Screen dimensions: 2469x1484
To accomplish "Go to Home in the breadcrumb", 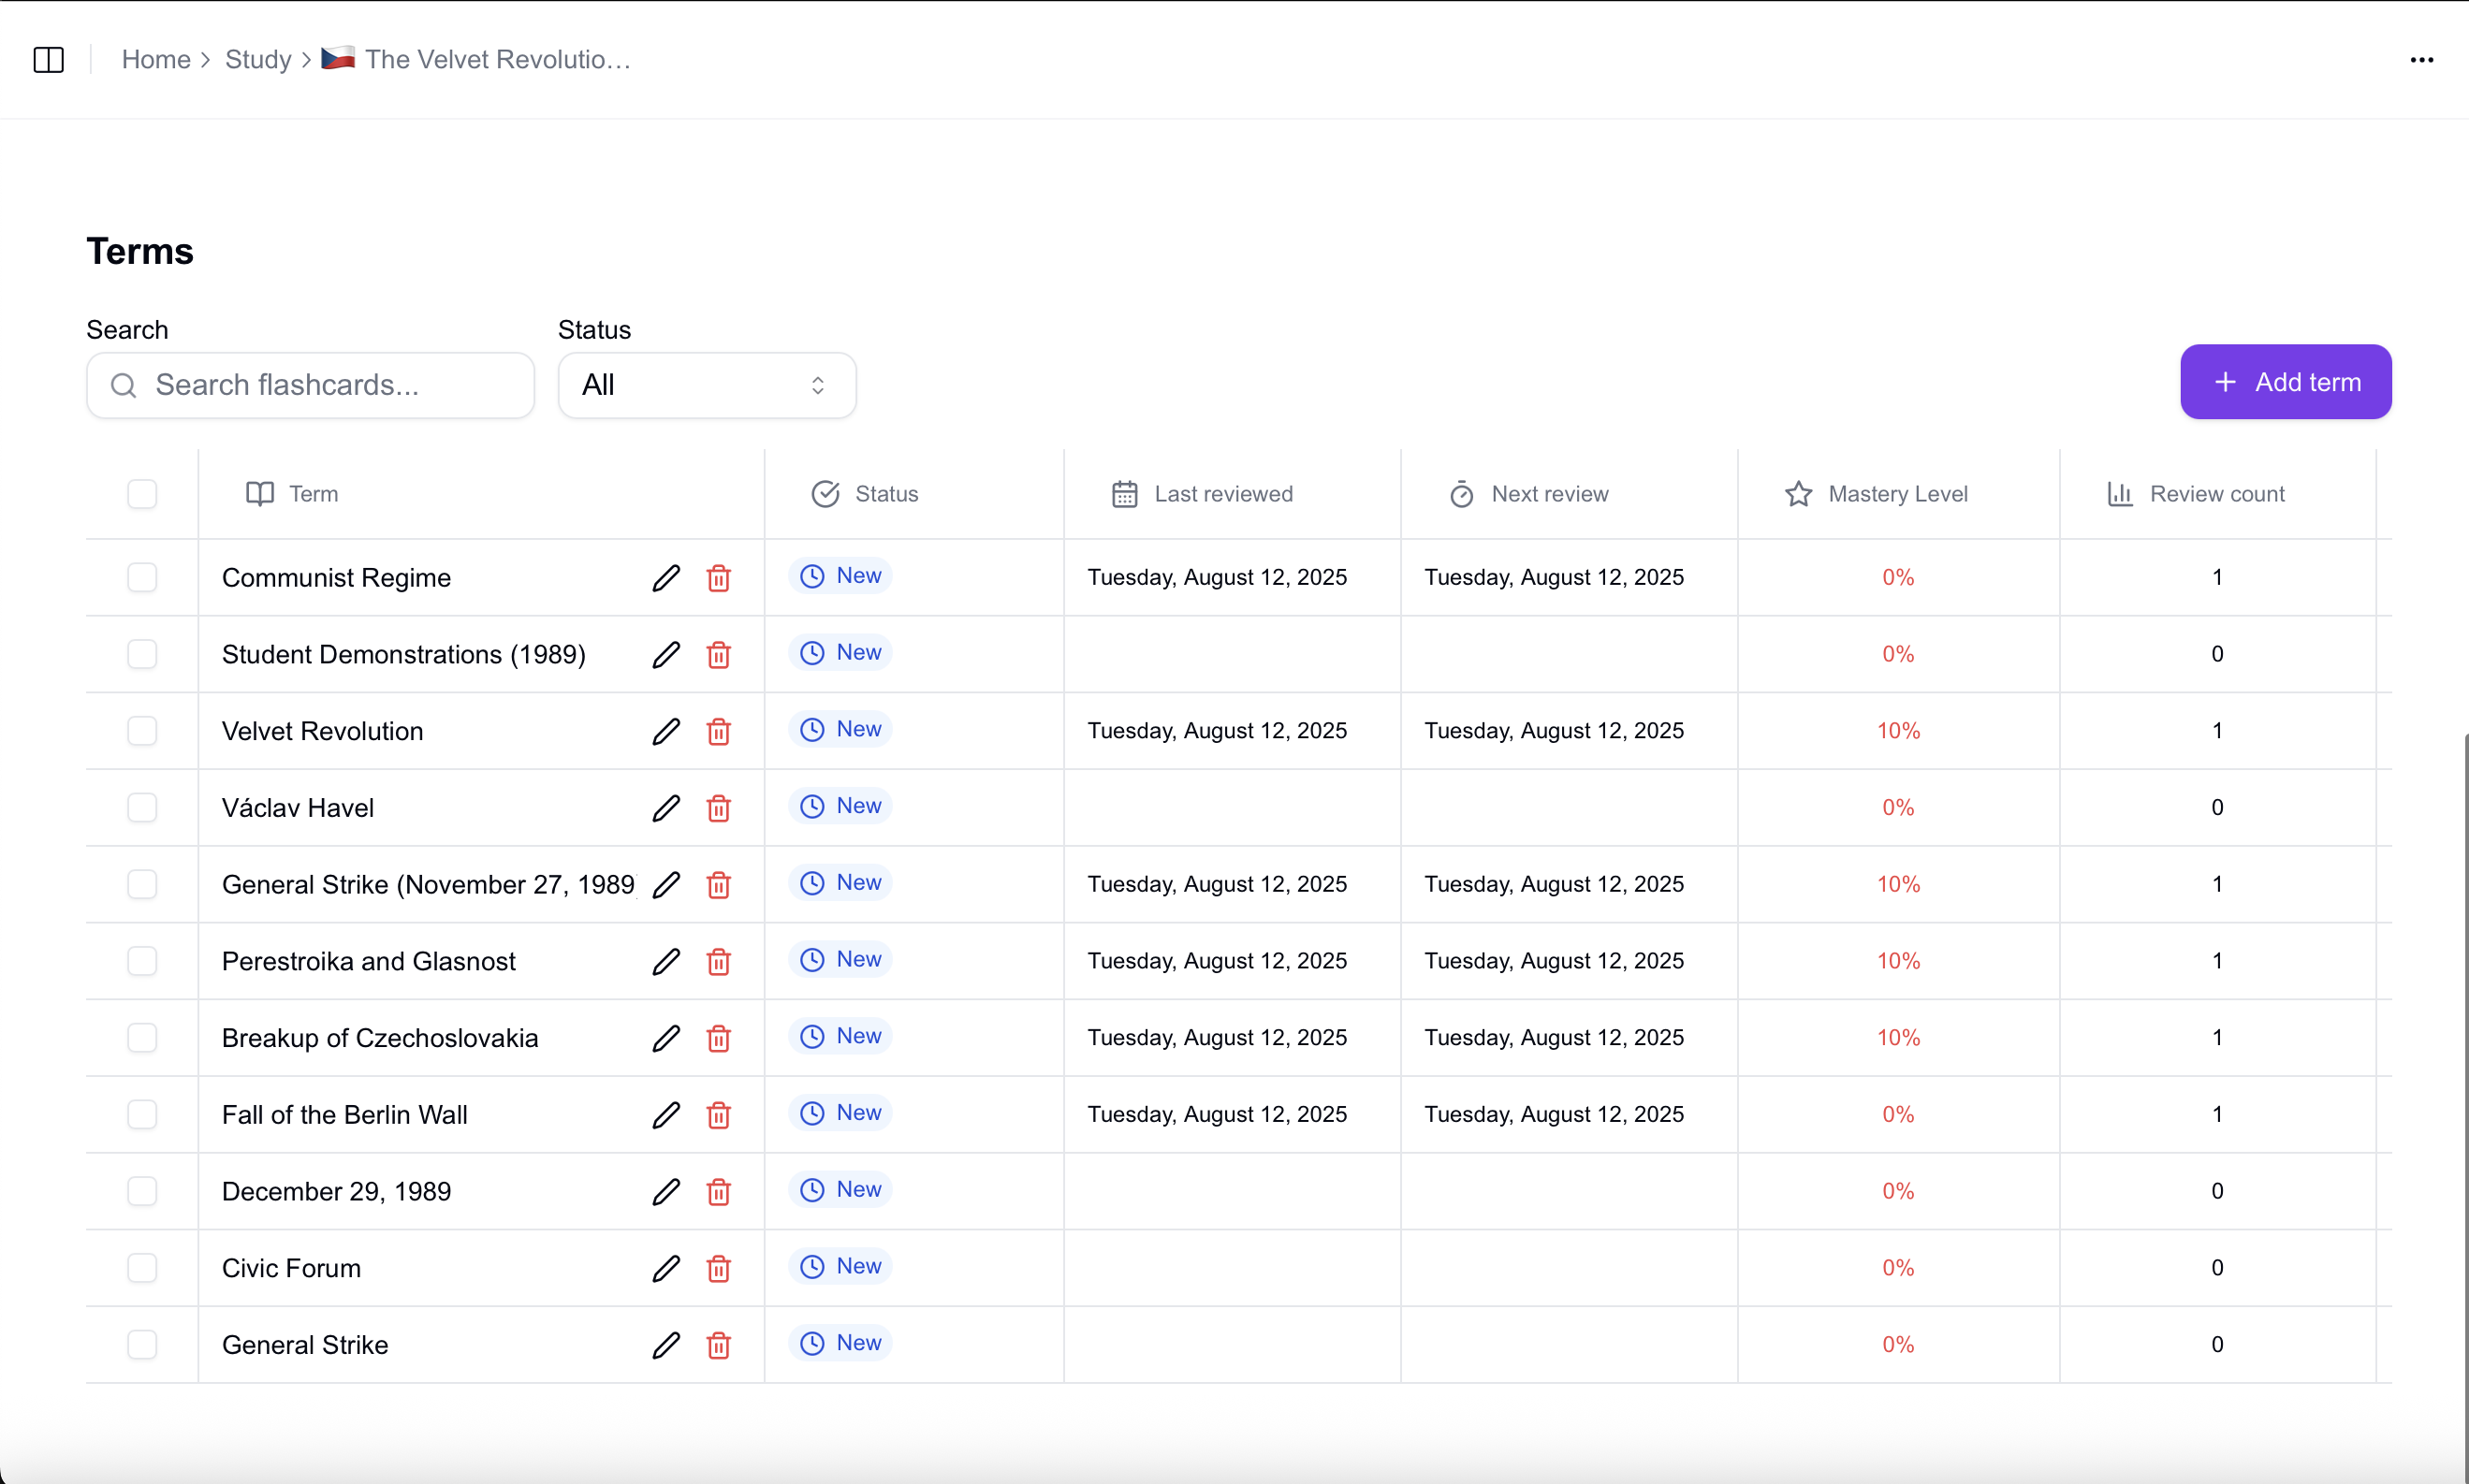I will (156, 60).
